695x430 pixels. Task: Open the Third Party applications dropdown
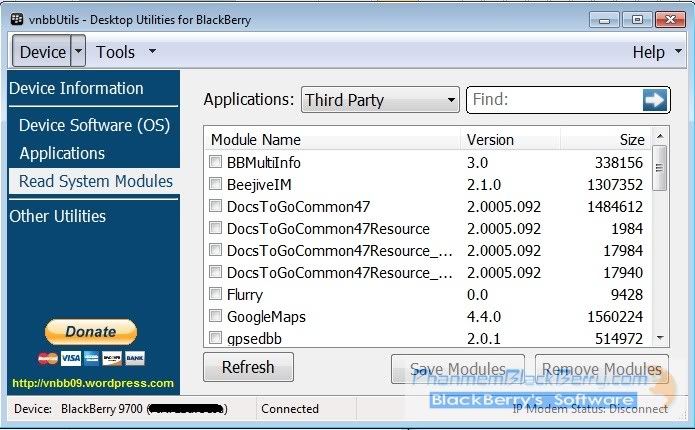[380, 100]
